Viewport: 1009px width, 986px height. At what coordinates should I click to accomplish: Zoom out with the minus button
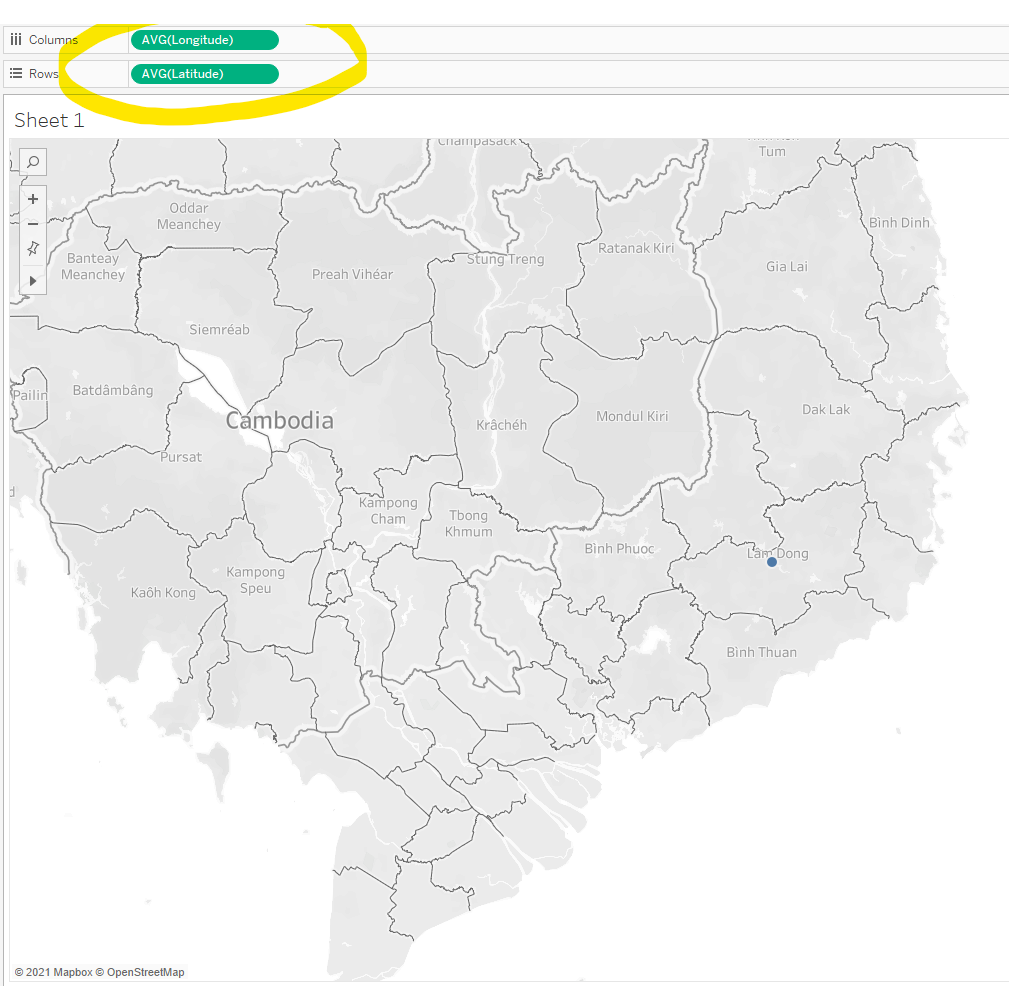click(33, 224)
